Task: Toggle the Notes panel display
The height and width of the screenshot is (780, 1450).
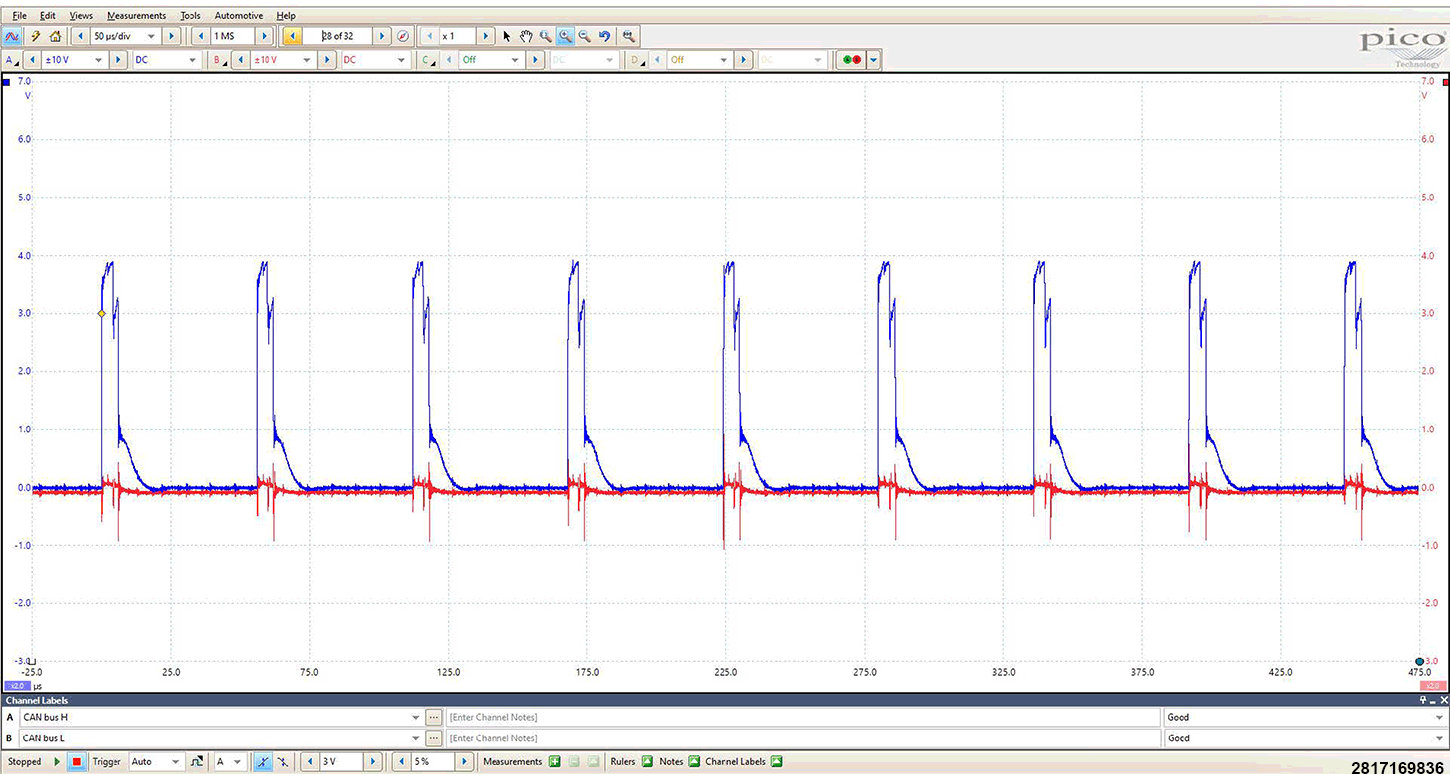Action: coord(694,762)
